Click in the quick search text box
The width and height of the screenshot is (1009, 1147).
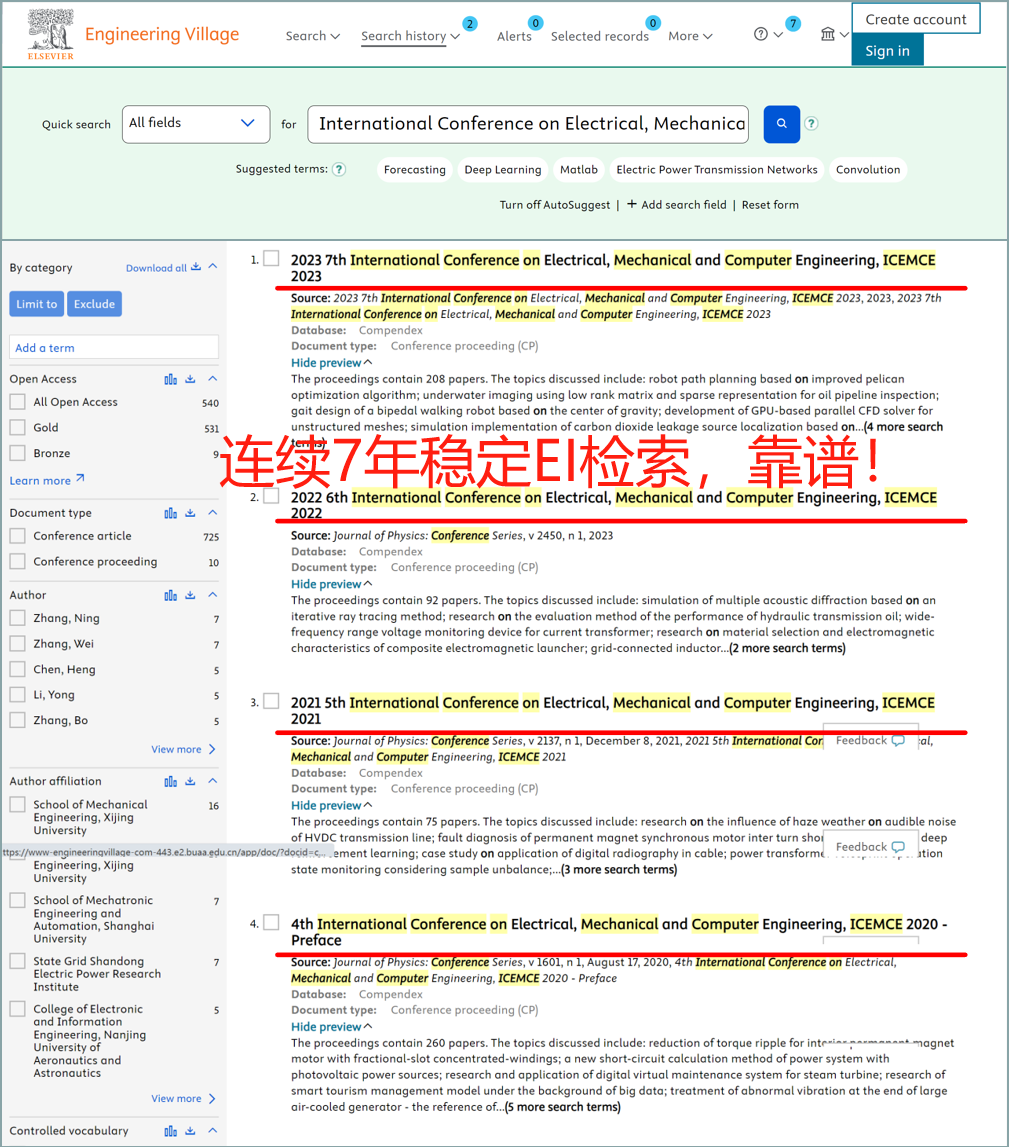pyautogui.click(x=528, y=124)
